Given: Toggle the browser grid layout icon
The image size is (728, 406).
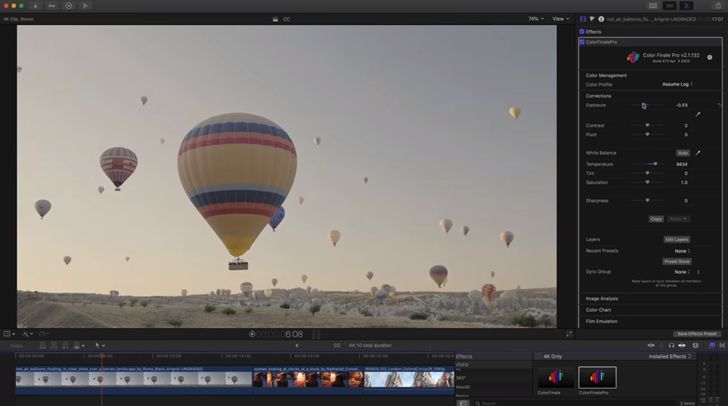Looking at the screenshot, I should [x=653, y=6].
